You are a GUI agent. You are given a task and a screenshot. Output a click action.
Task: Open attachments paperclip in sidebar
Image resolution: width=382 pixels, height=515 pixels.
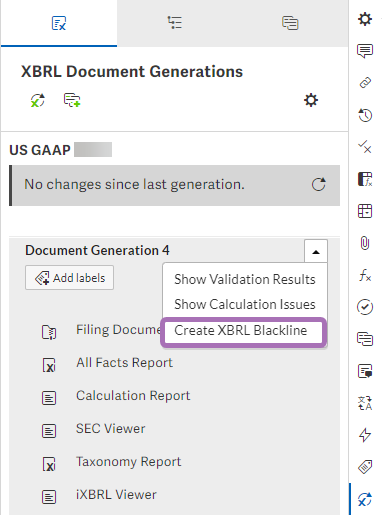(365, 243)
